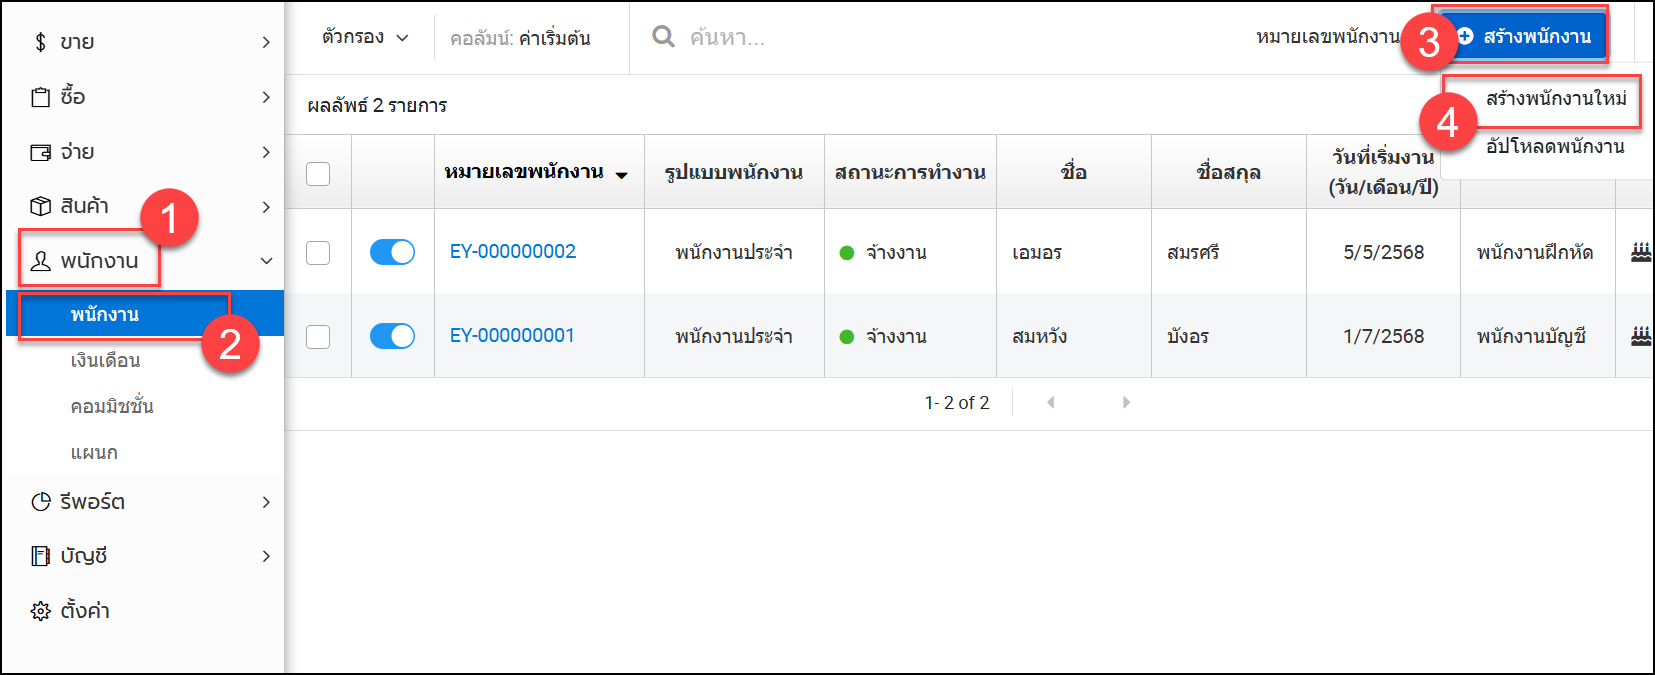Expand the ขาย menu chevron
This screenshot has height=675, width=1655.
[x=266, y=42]
